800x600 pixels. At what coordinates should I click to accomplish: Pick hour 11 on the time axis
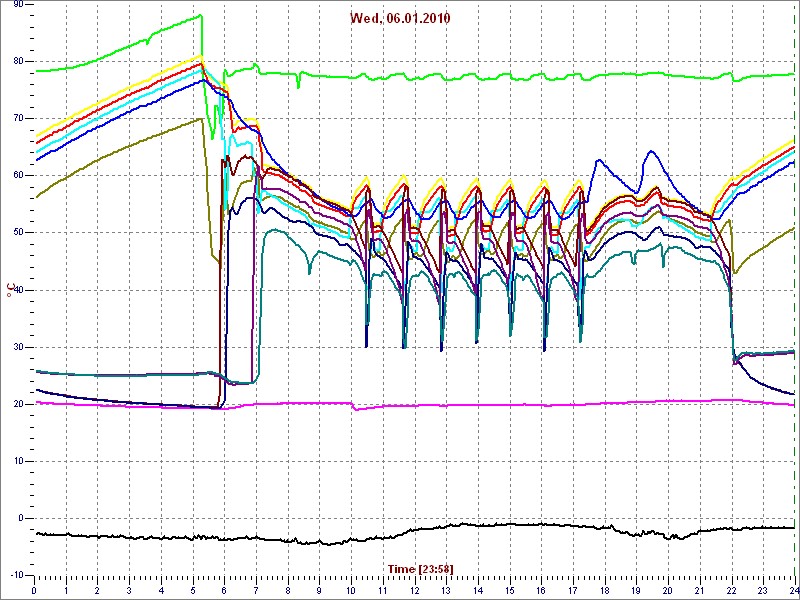383,589
